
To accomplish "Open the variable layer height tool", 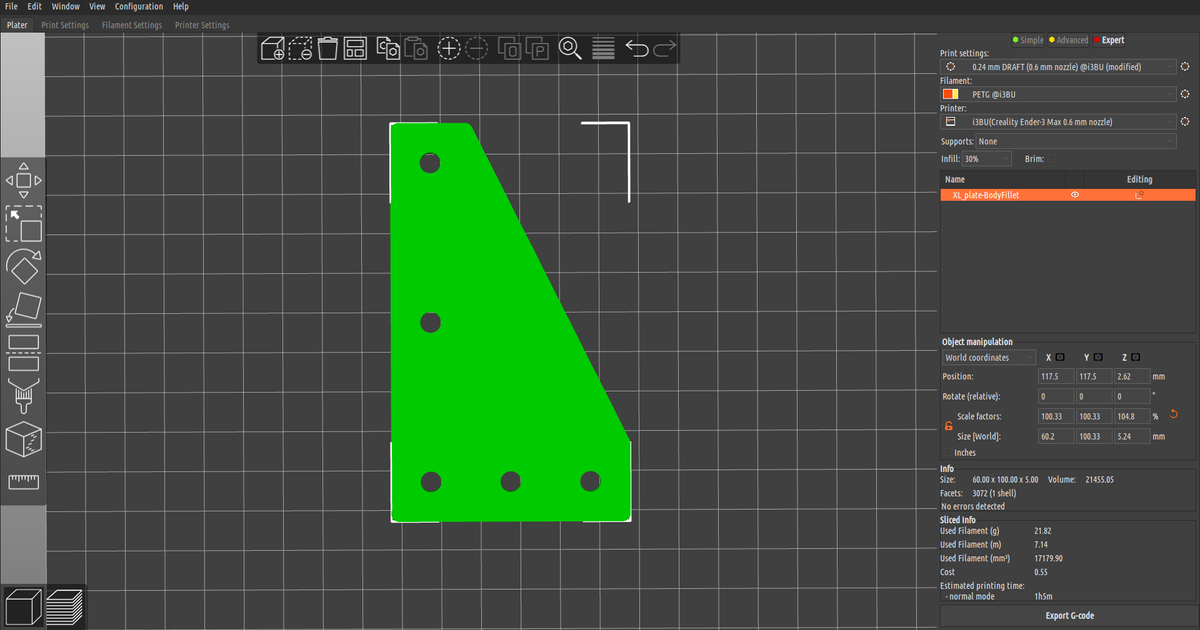I will click(603, 47).
